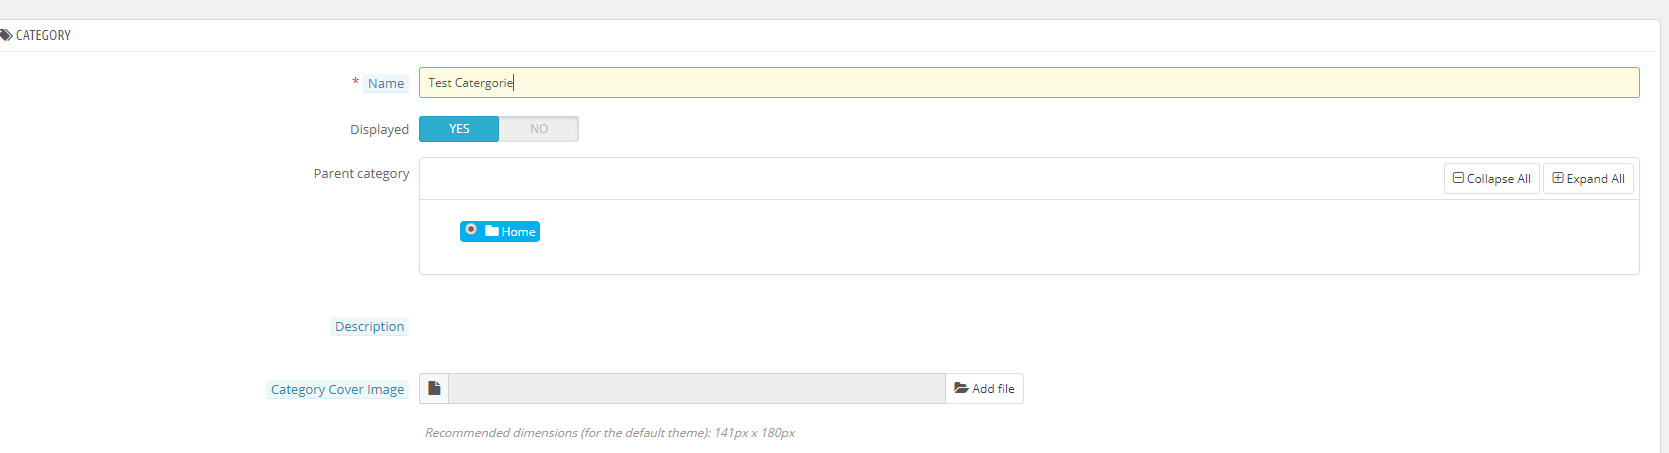Select the Home parent category radio button
Image resolution: width=1669 pixels, height=453 pixels.
click(x=471, y=230)
